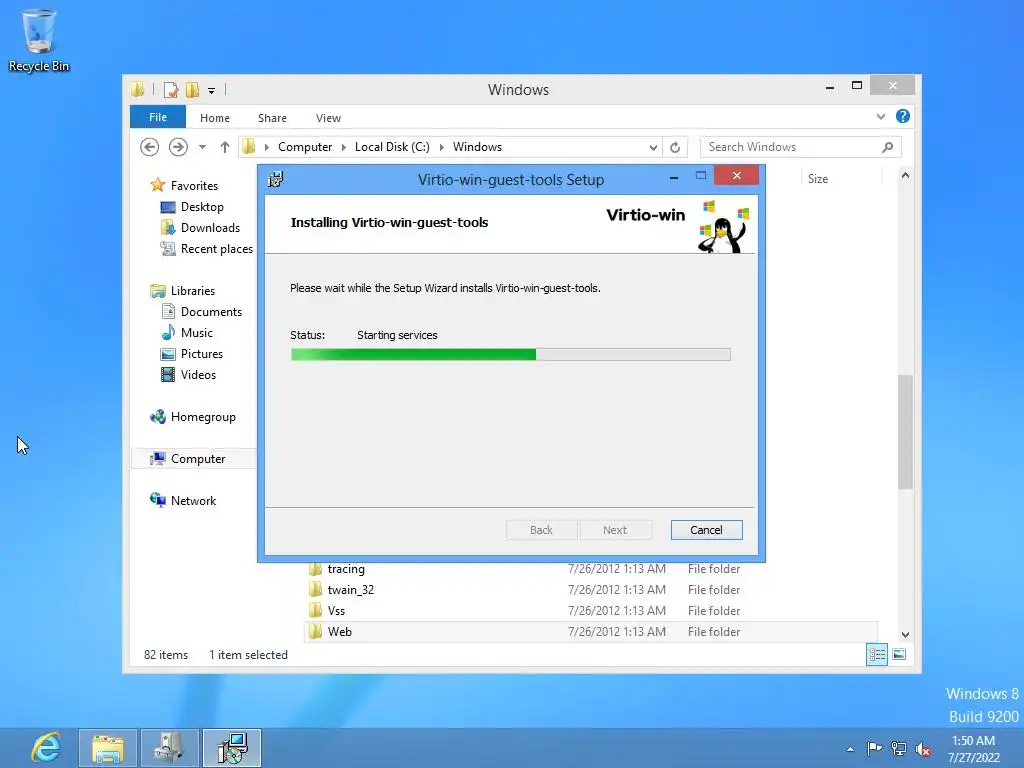
Task: Click the search magnifier icon
Action: pos(887,147)
